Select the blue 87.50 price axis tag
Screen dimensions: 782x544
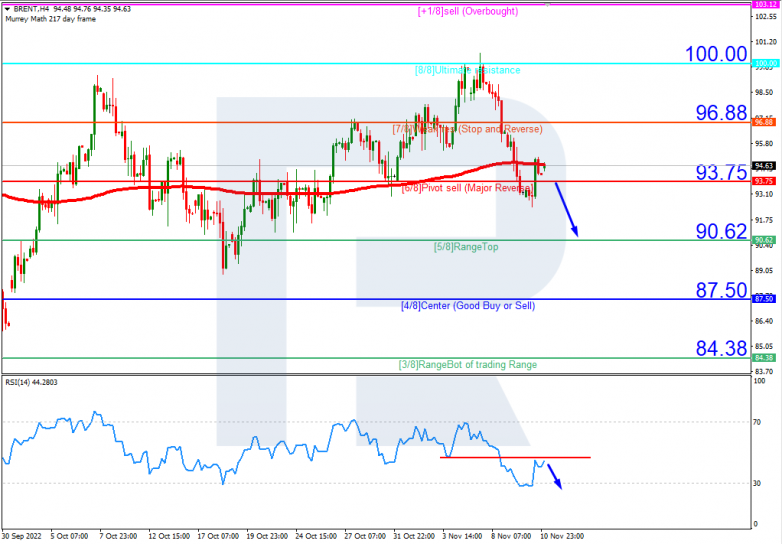click(765, 299)
